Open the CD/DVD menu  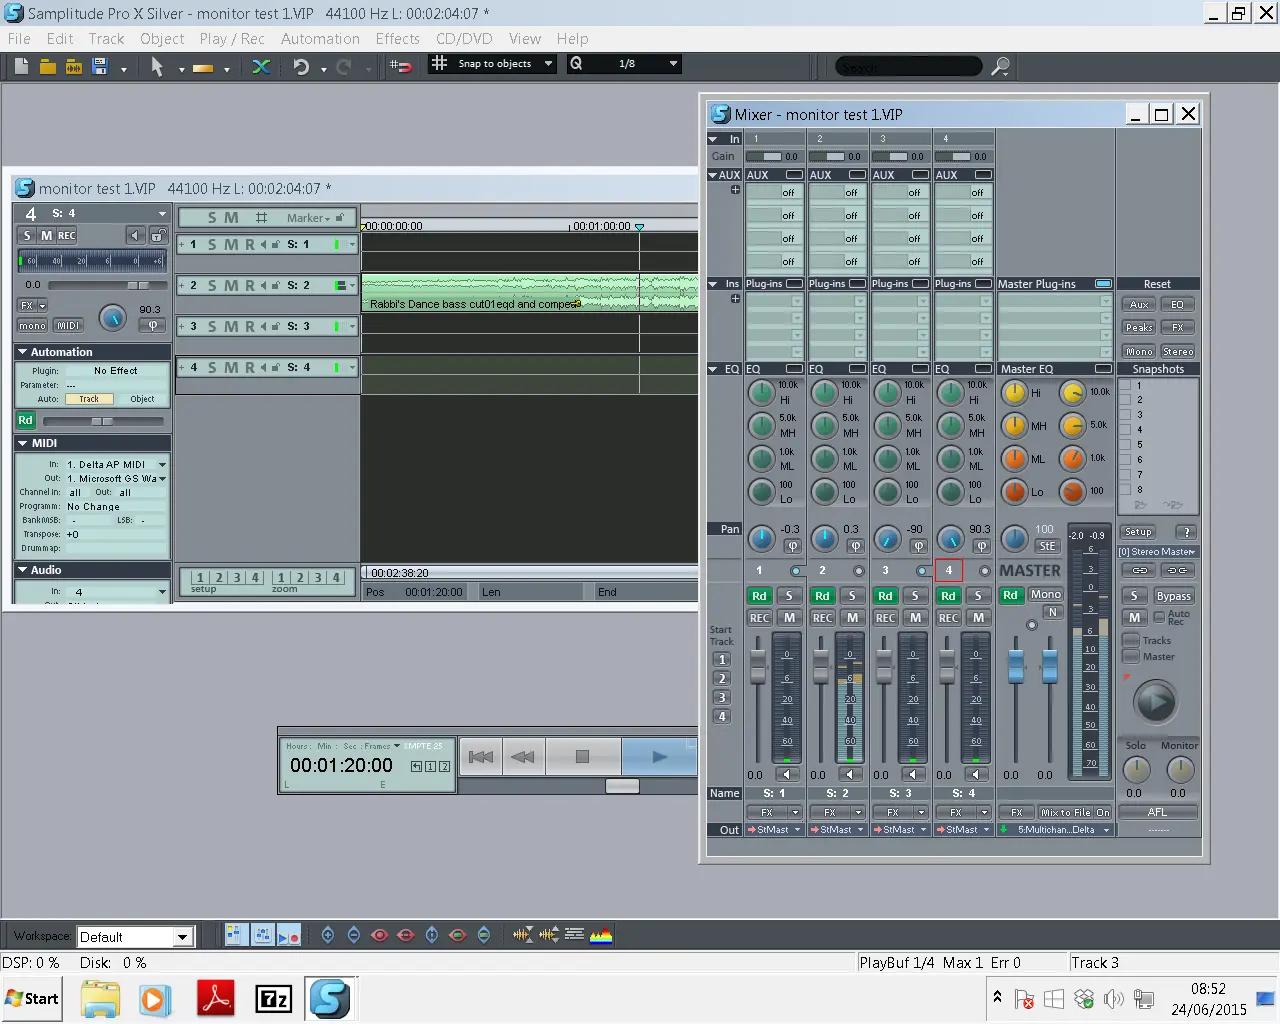pos(464,39)
